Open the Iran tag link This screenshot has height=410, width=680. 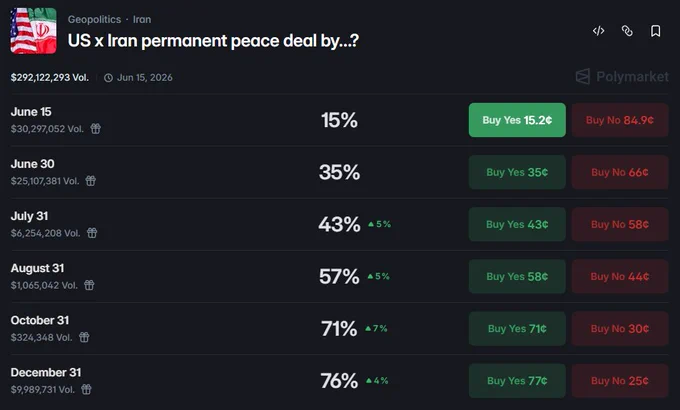coord(142,20)
